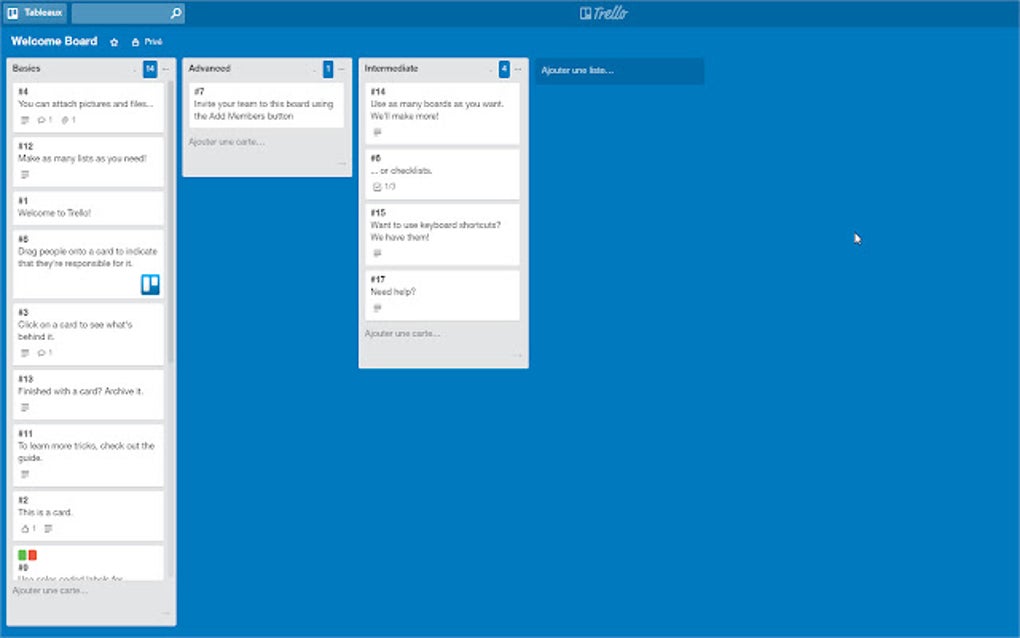This screenshot has width=1020, height=638.
Task: Click the paperclip attachment icon on card #4
Action: click(65, 120)
